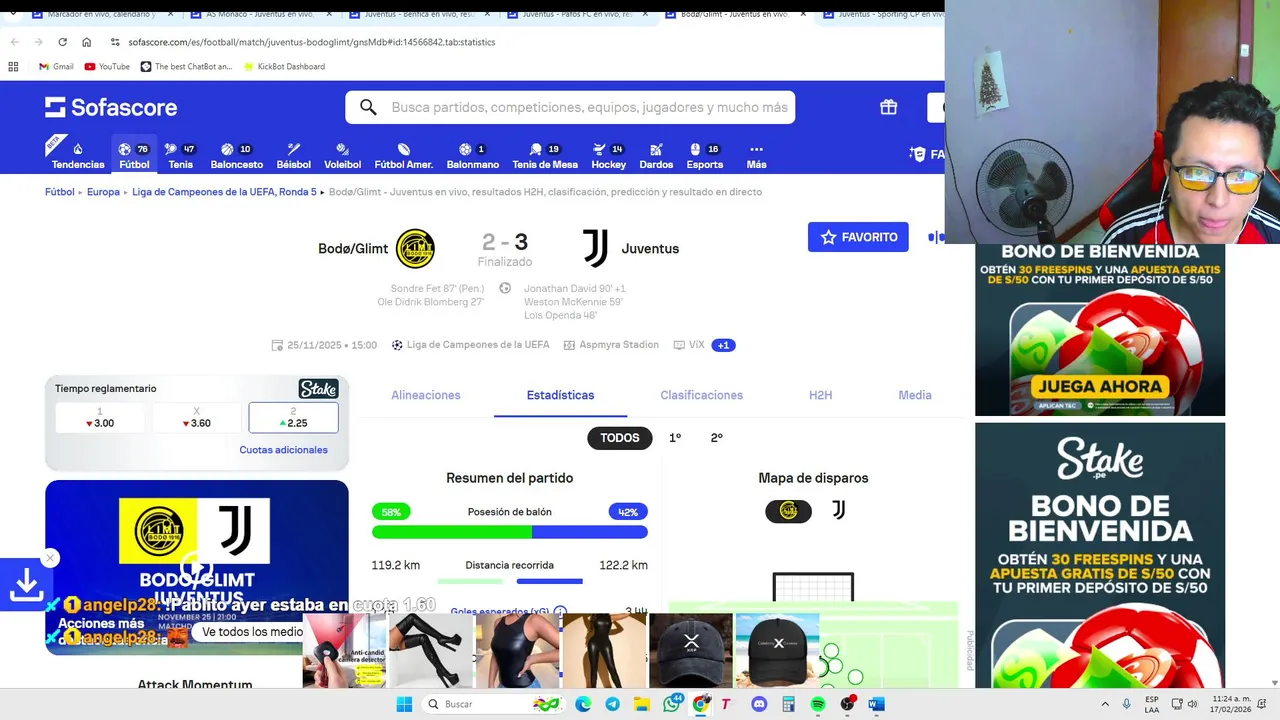The image size is (1280, 720).
Task: Open Liga de Campeones de la UEFA, Ronda 5 breadcrumb
Action: point(224,192)
